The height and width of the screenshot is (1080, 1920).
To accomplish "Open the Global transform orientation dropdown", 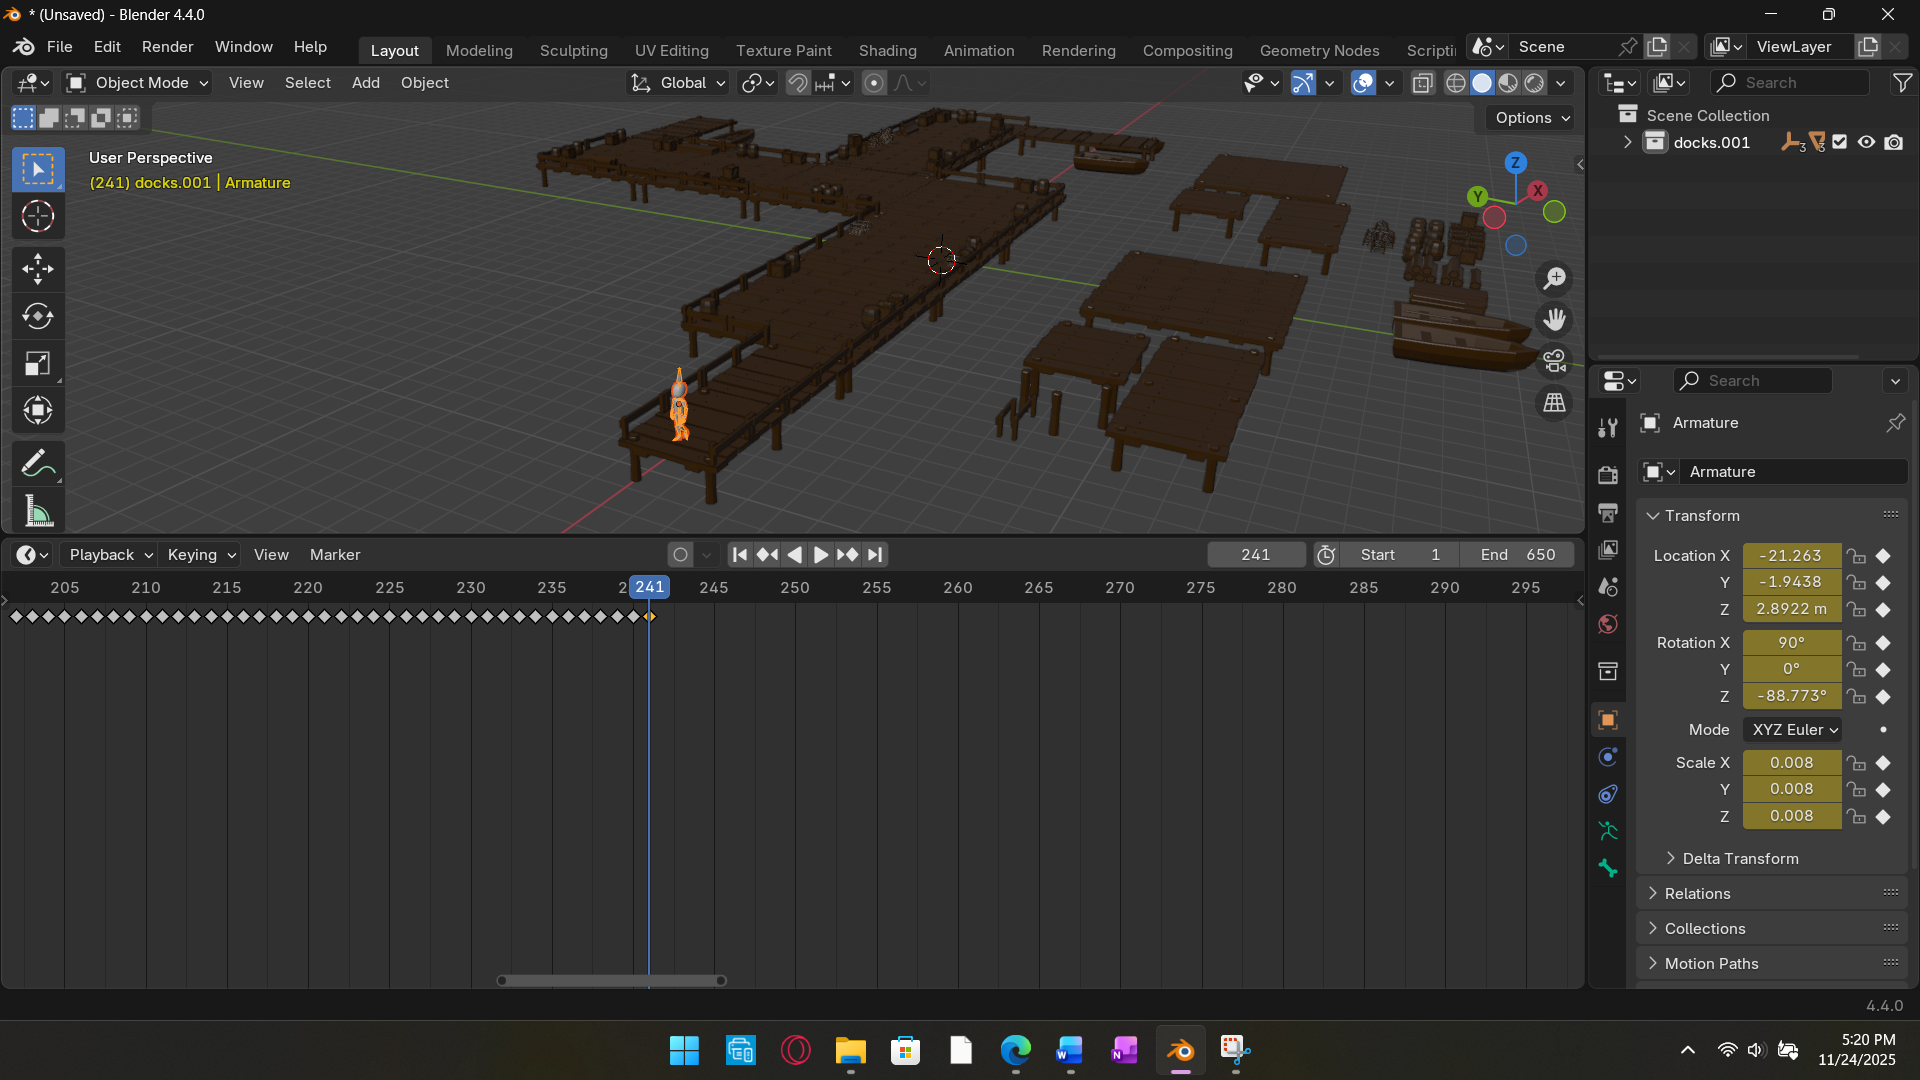I will pos(677,83).
